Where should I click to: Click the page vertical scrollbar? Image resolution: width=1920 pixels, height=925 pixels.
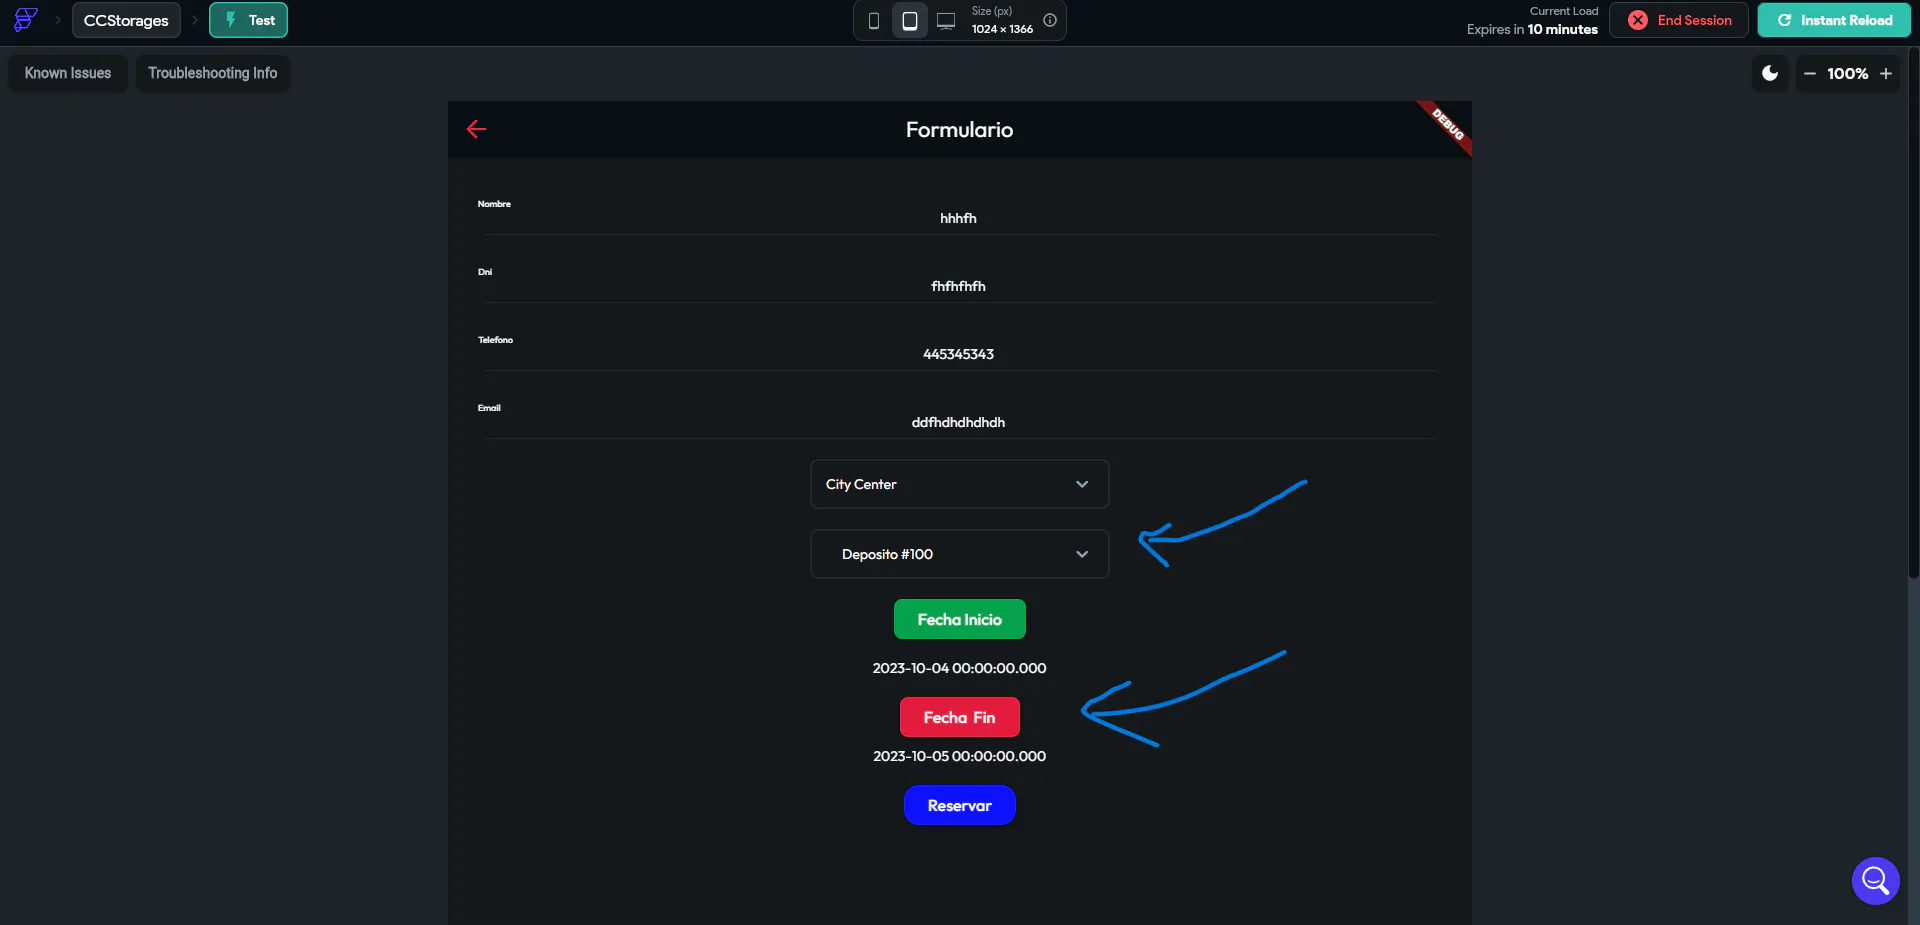[1913, 312]
